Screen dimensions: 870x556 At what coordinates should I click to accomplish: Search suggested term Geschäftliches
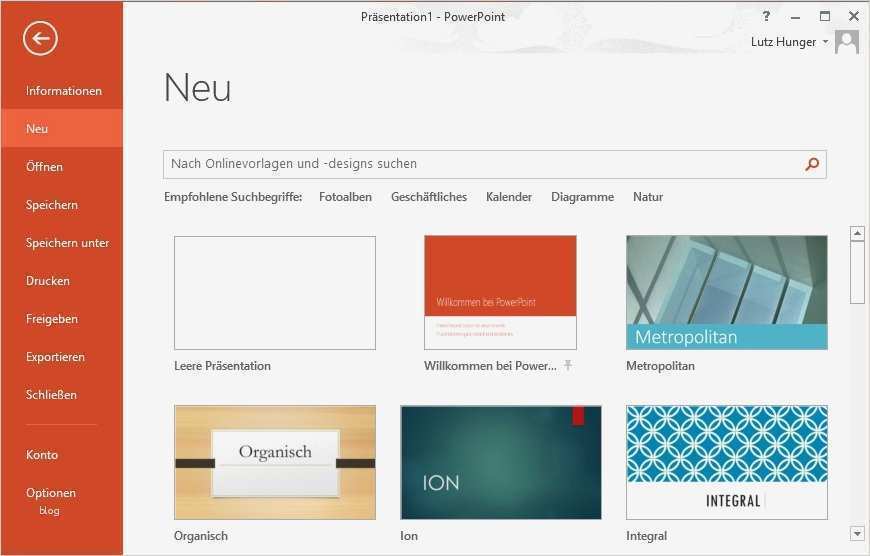(x=429, y=197)
